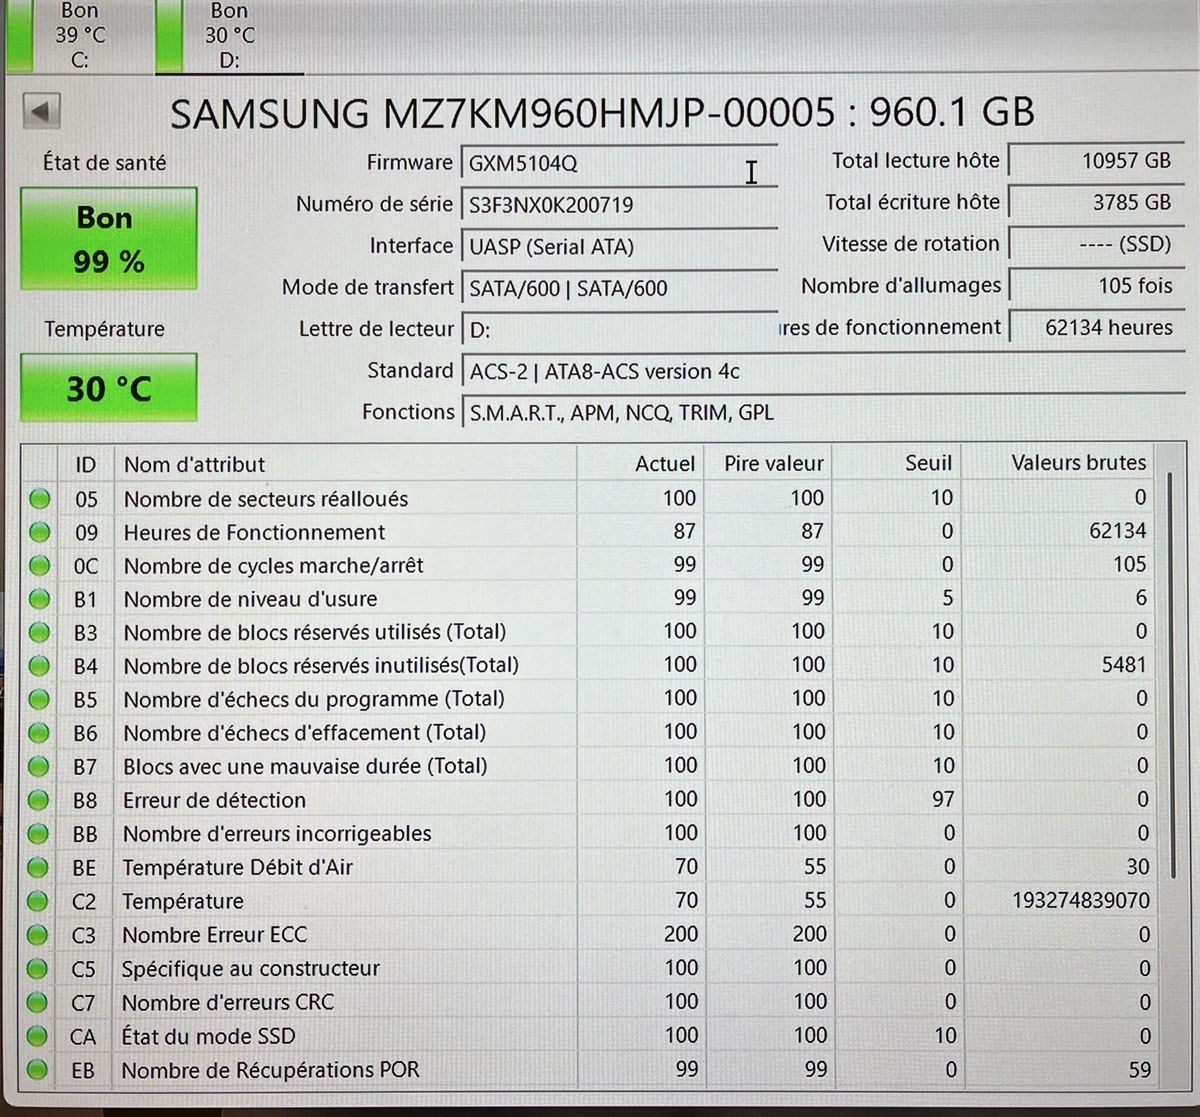Select row Nombre de blocs réservés inutilisés(Total)

pyautogui.click(x=587, y=665)
